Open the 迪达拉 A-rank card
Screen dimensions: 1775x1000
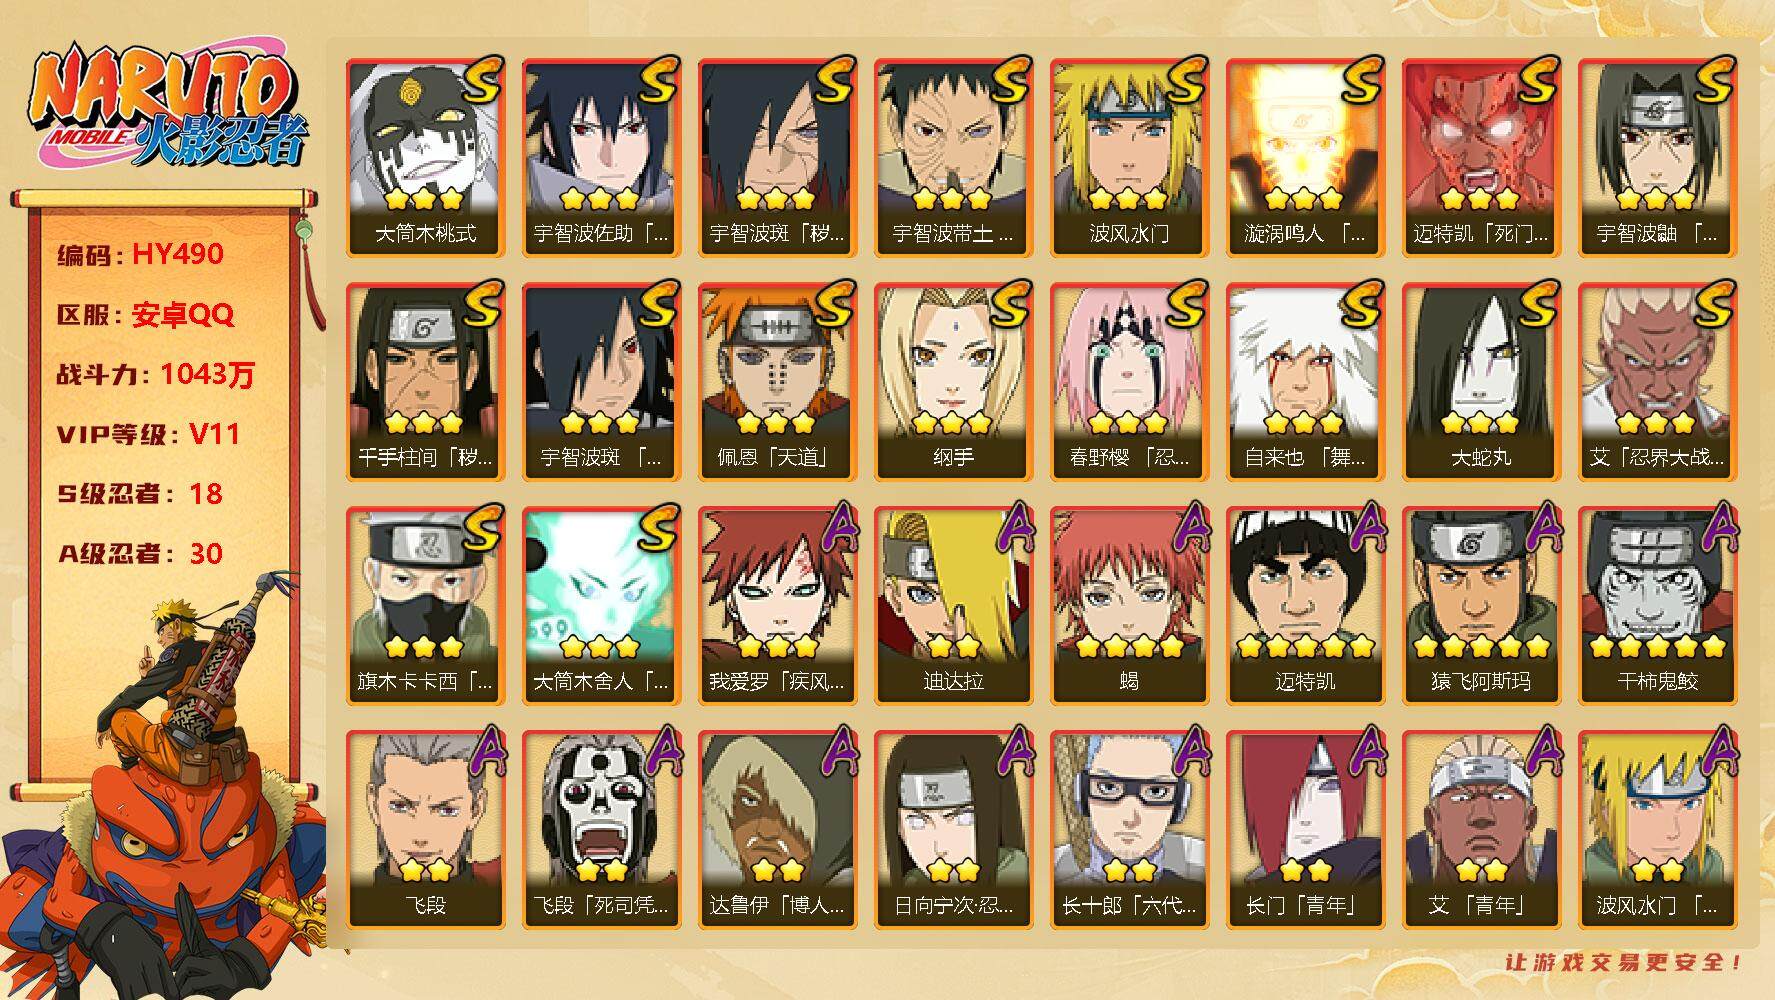[x=953, y=606]
